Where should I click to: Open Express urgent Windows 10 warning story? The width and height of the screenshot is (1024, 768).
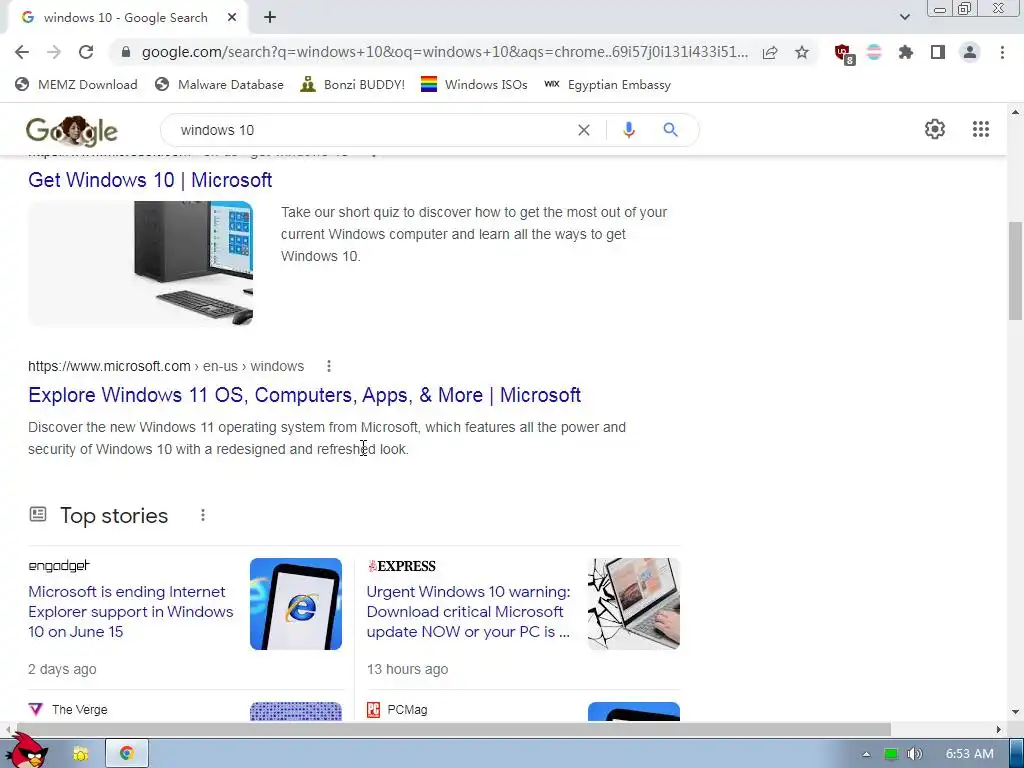[x=468, y=612]
